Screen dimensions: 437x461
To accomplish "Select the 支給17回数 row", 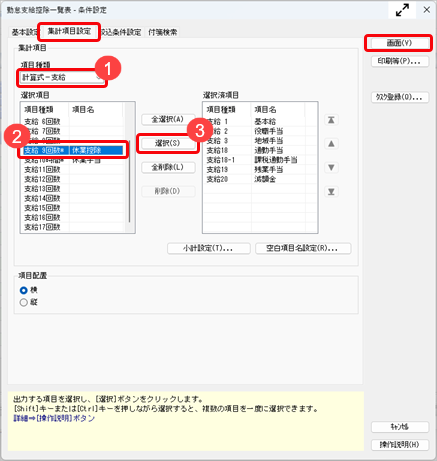I will point(73,227).
